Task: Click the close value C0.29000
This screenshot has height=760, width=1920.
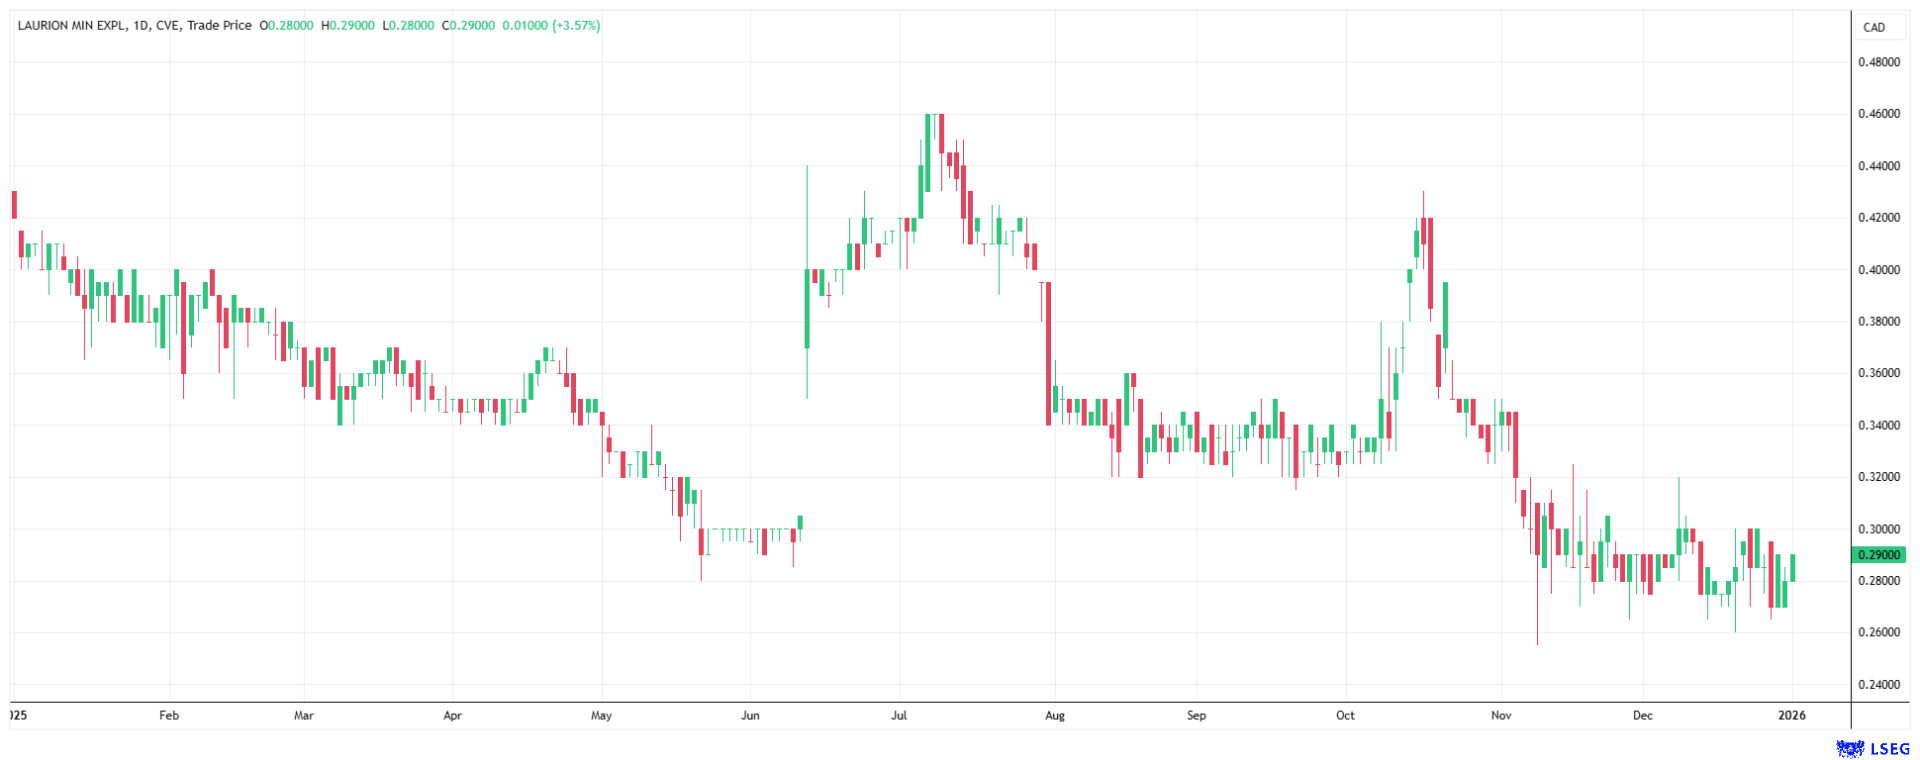Action: click(x=468, y=26)
